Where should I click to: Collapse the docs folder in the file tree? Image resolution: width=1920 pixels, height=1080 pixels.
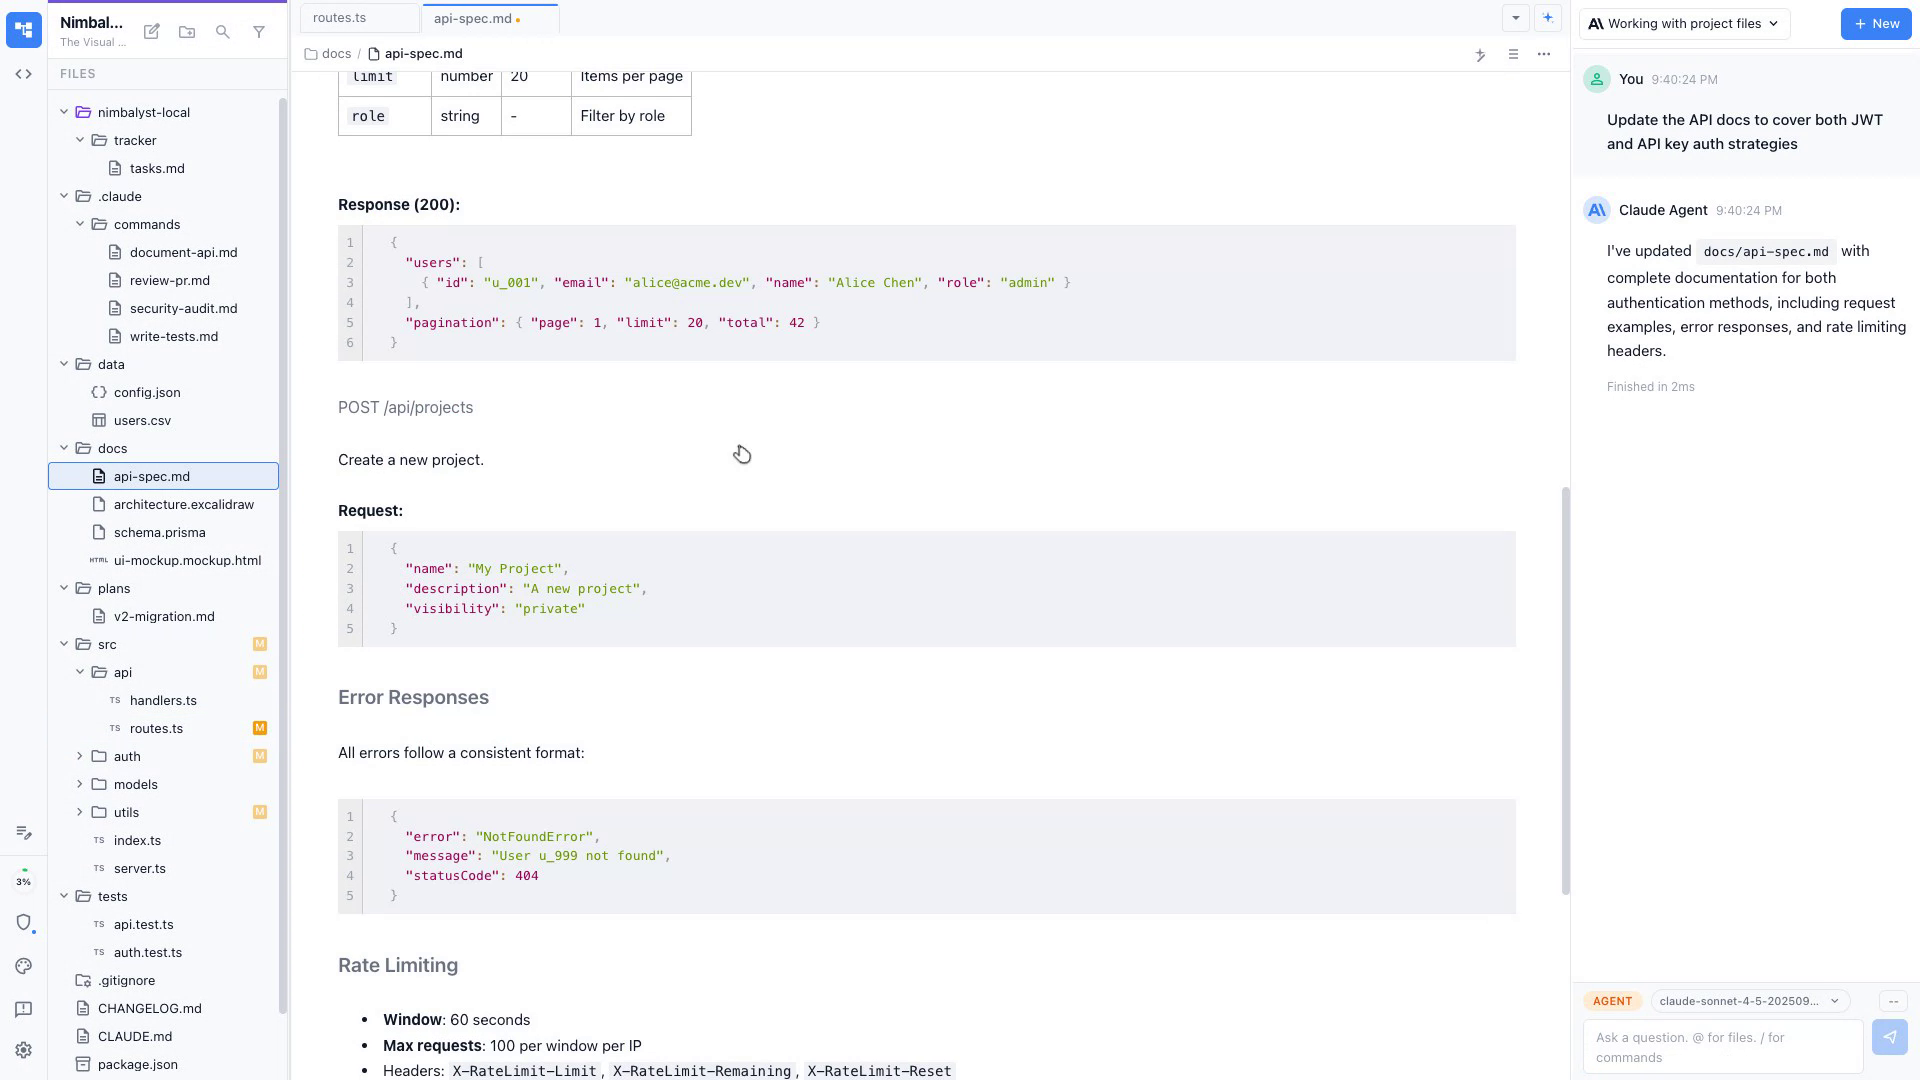point(64,448)
